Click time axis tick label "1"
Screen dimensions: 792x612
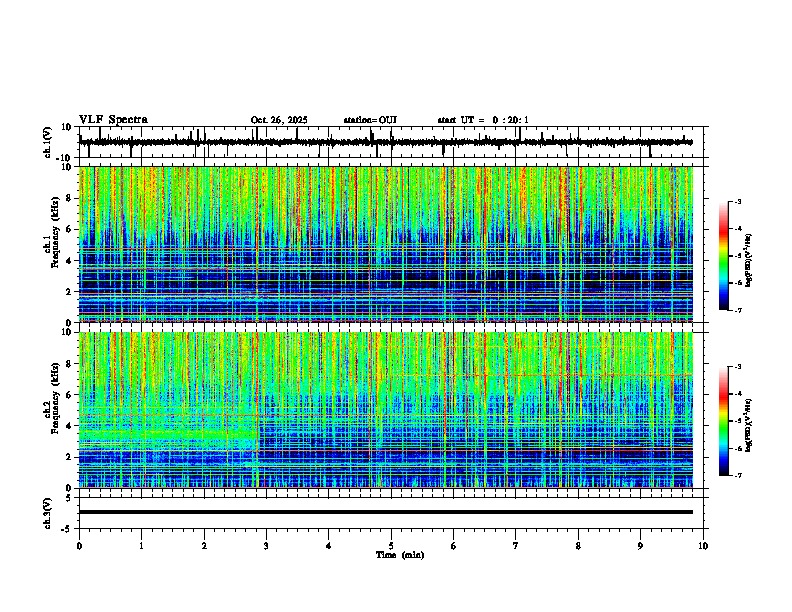141,546
